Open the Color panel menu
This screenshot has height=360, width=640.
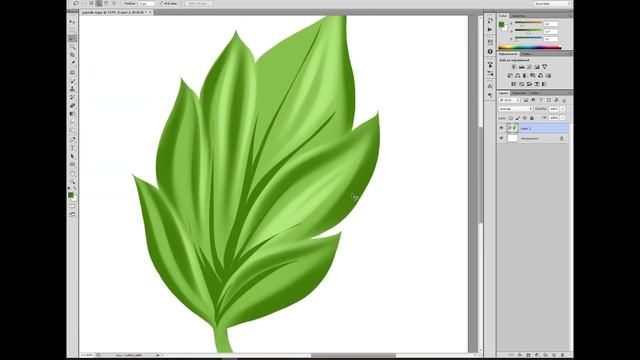(x=570, y=16)
